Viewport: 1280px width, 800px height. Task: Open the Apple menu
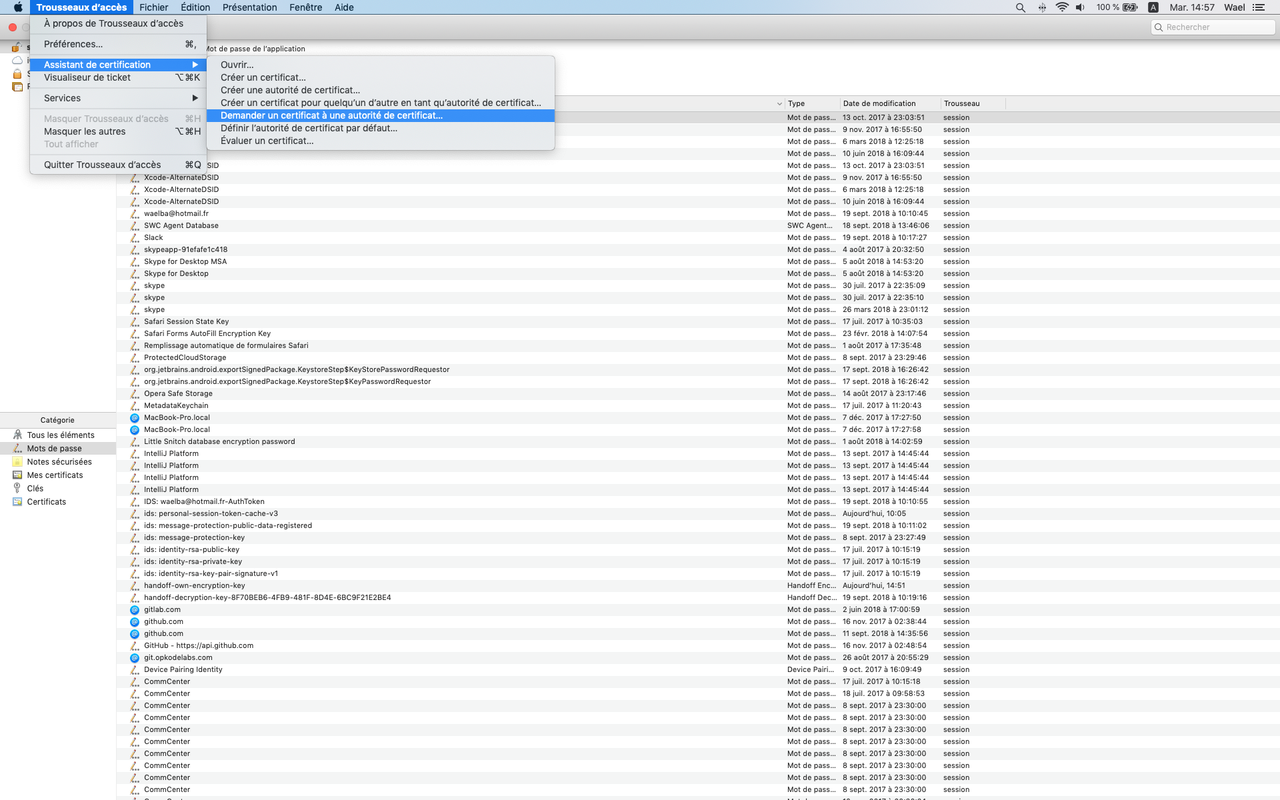click(x=17, y=7)
